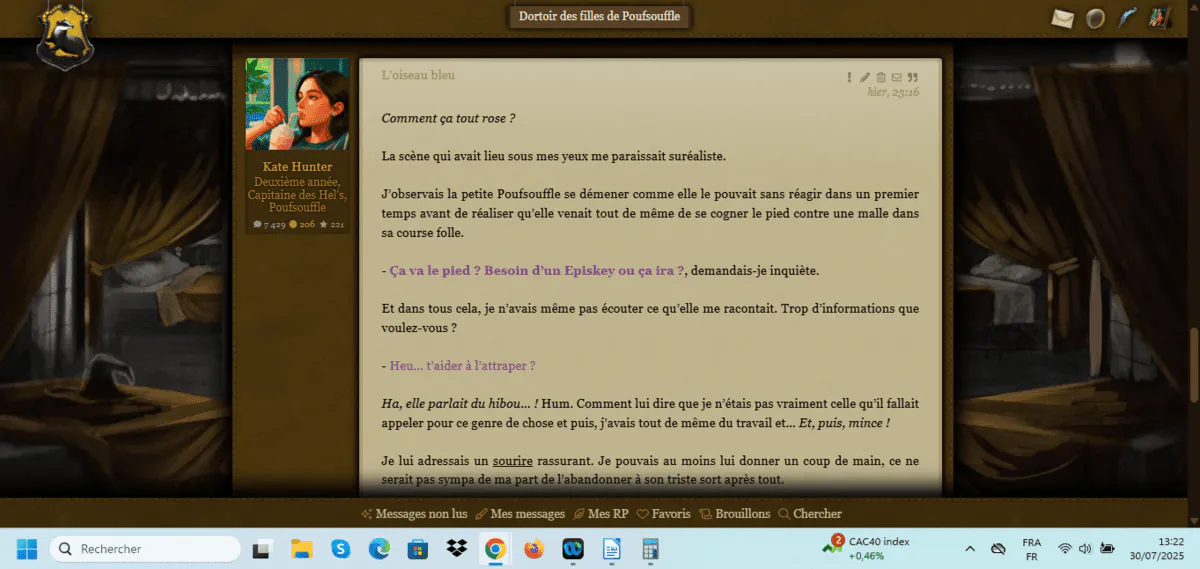1200x569 pixels.
Task: Click the cloud sync tray icon
Action: point(997,548)
